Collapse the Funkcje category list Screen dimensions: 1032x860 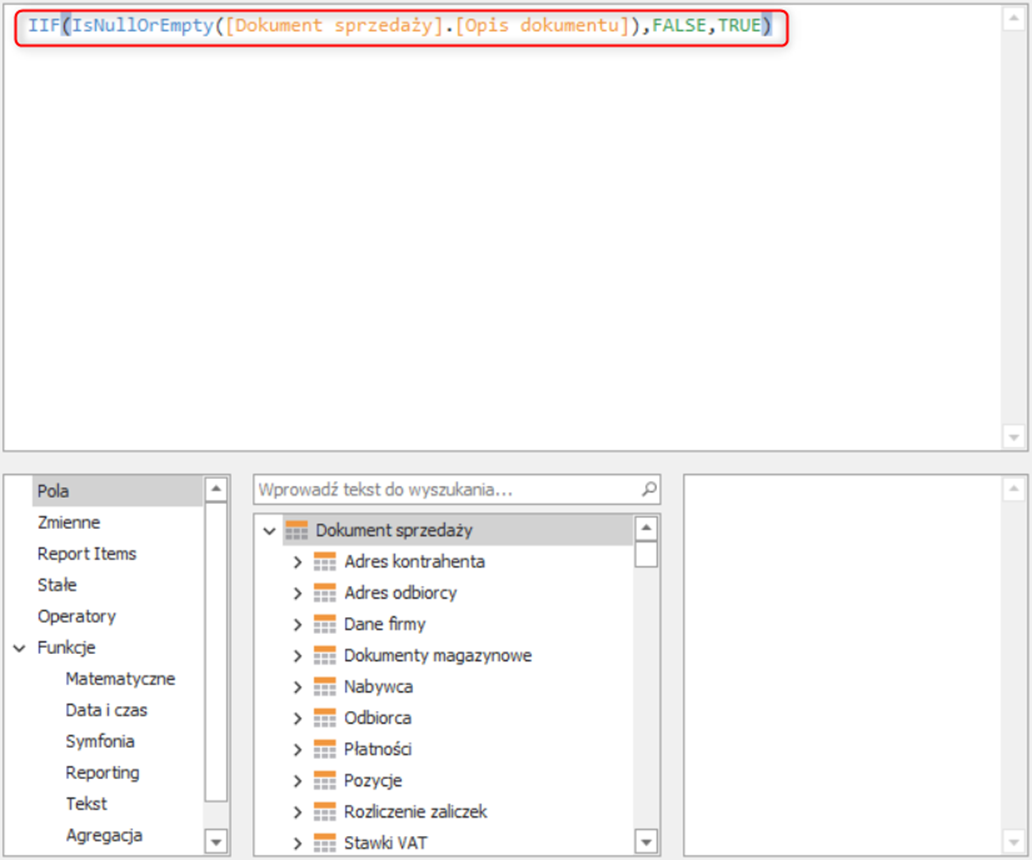click(20, 648)
